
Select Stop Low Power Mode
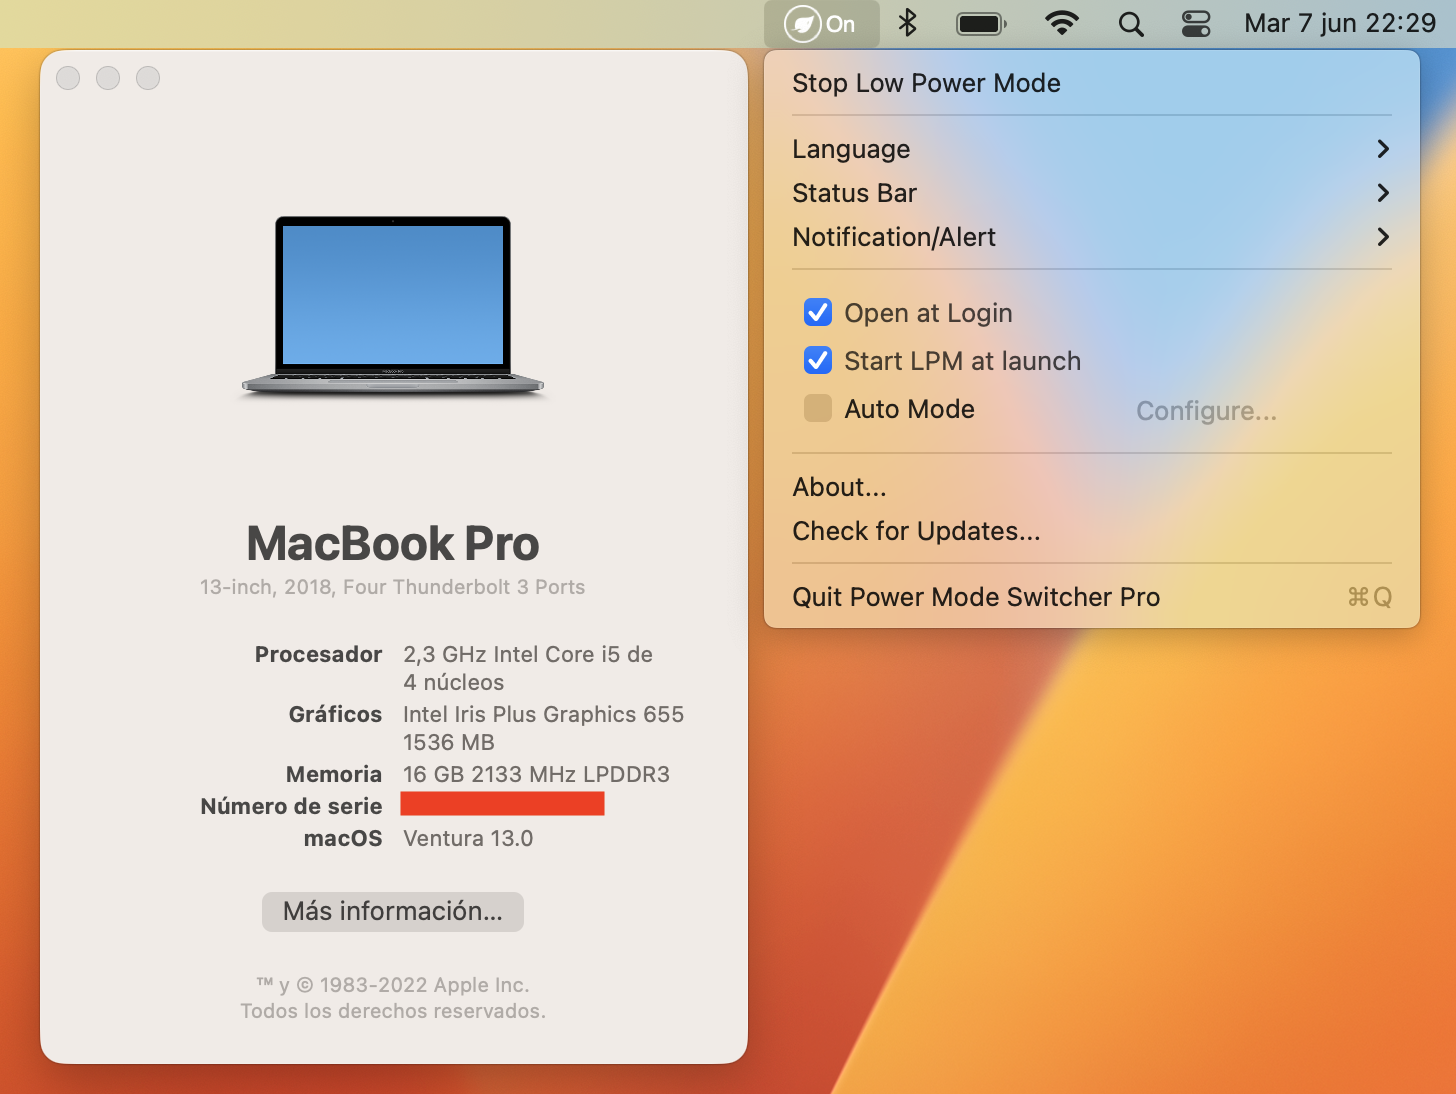click(x=1092, y=83)
